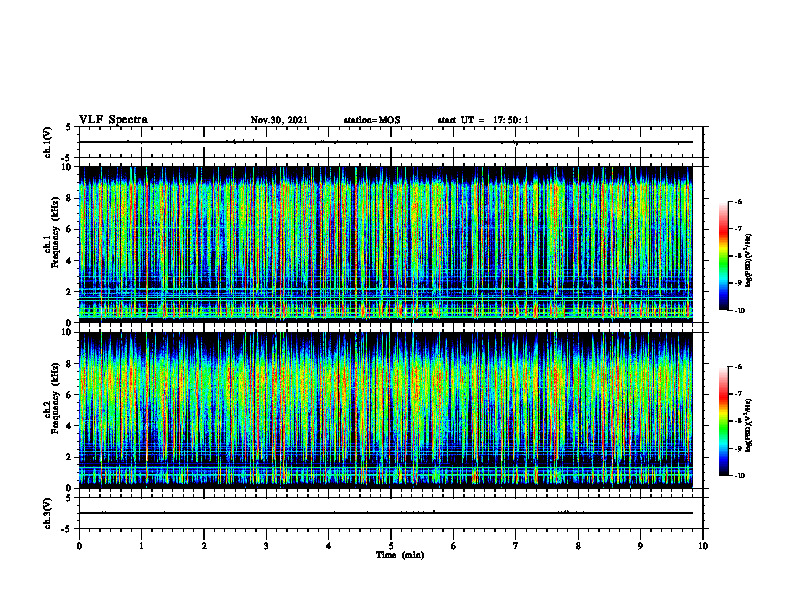Click the "-6" tick on ch.2 colorbar
Image resolution: width=792 pixels, height=612 pixels.
coord(738,367)
